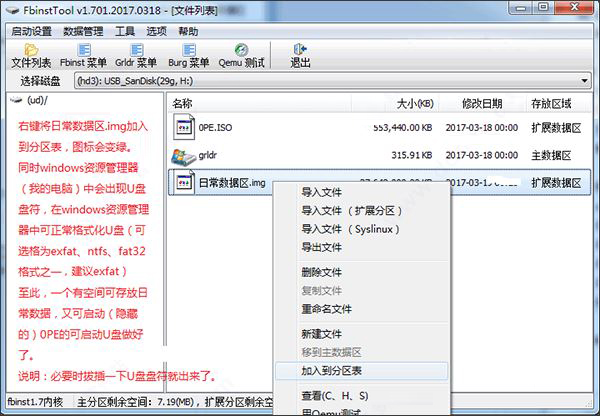Click the disk combo box dropdown arrow
The image size is (600, 416).
tap(584, 81)
